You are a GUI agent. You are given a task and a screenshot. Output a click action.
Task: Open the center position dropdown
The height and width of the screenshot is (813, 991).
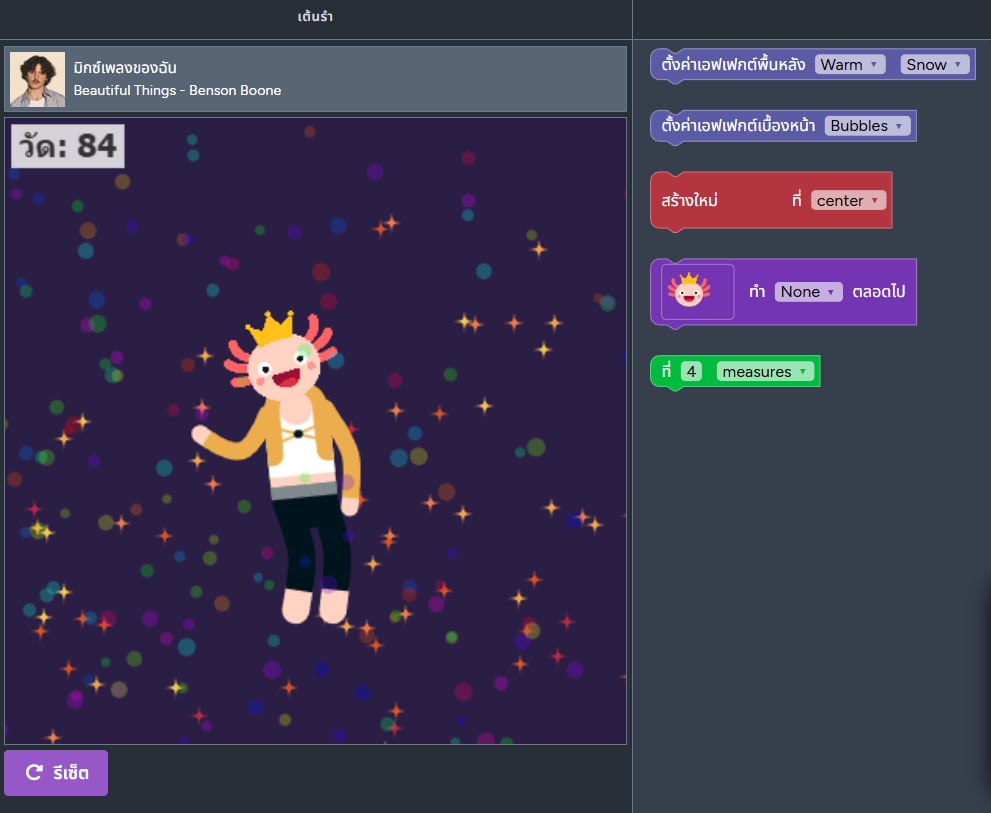[847, 200]
